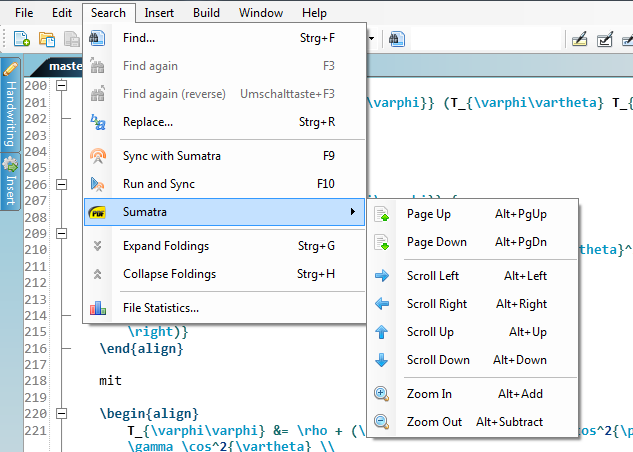This screenshot has height=452, width=633.
Task: Click the \begin{align} code on line 220
Action: point(149,414)
